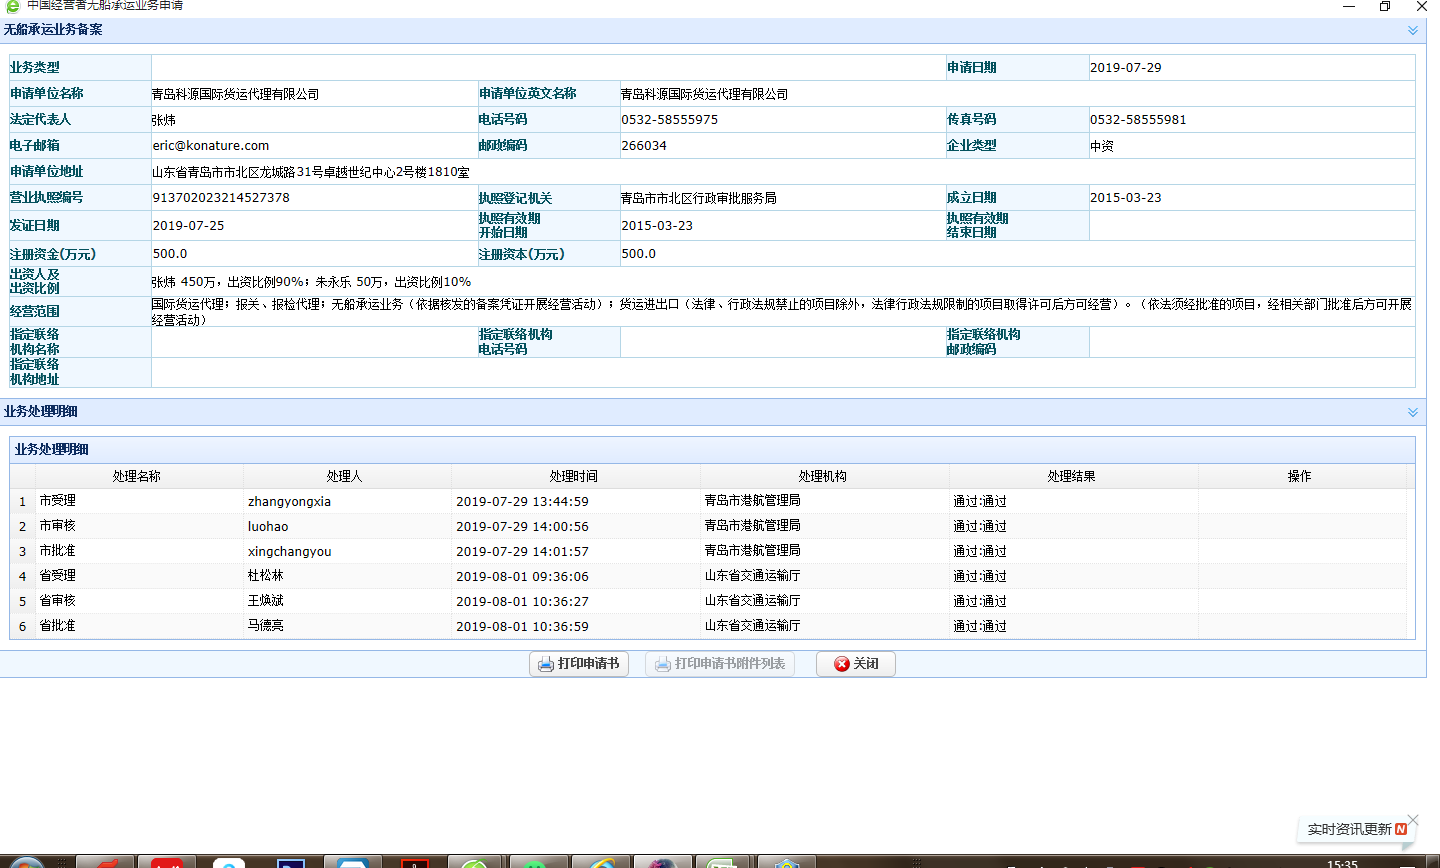Click handler name 马德亮

coord(266,626)
